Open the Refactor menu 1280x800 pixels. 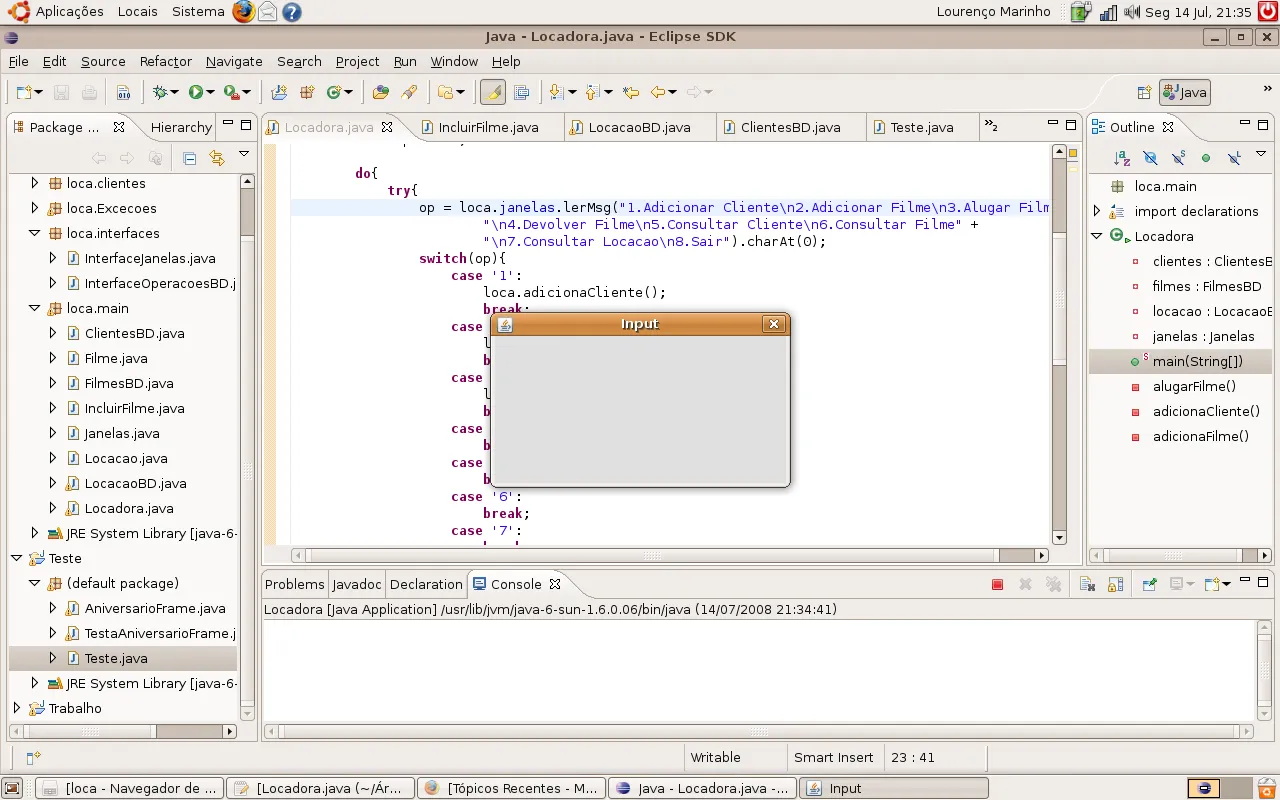[165, 61]
